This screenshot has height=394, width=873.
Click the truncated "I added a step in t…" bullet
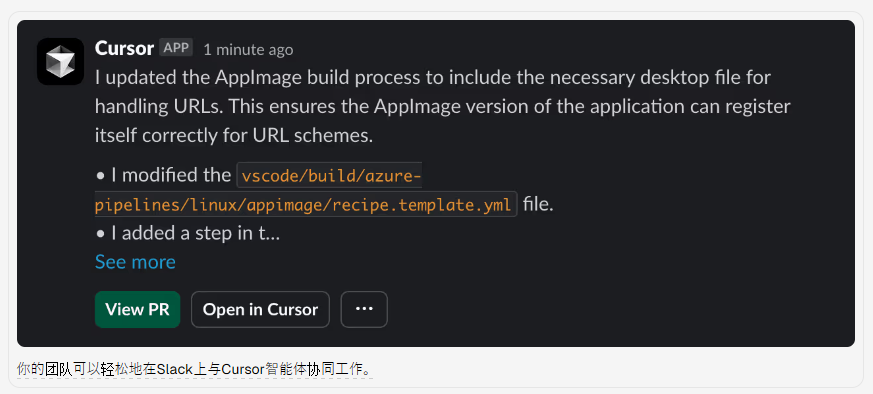[188, 233]
